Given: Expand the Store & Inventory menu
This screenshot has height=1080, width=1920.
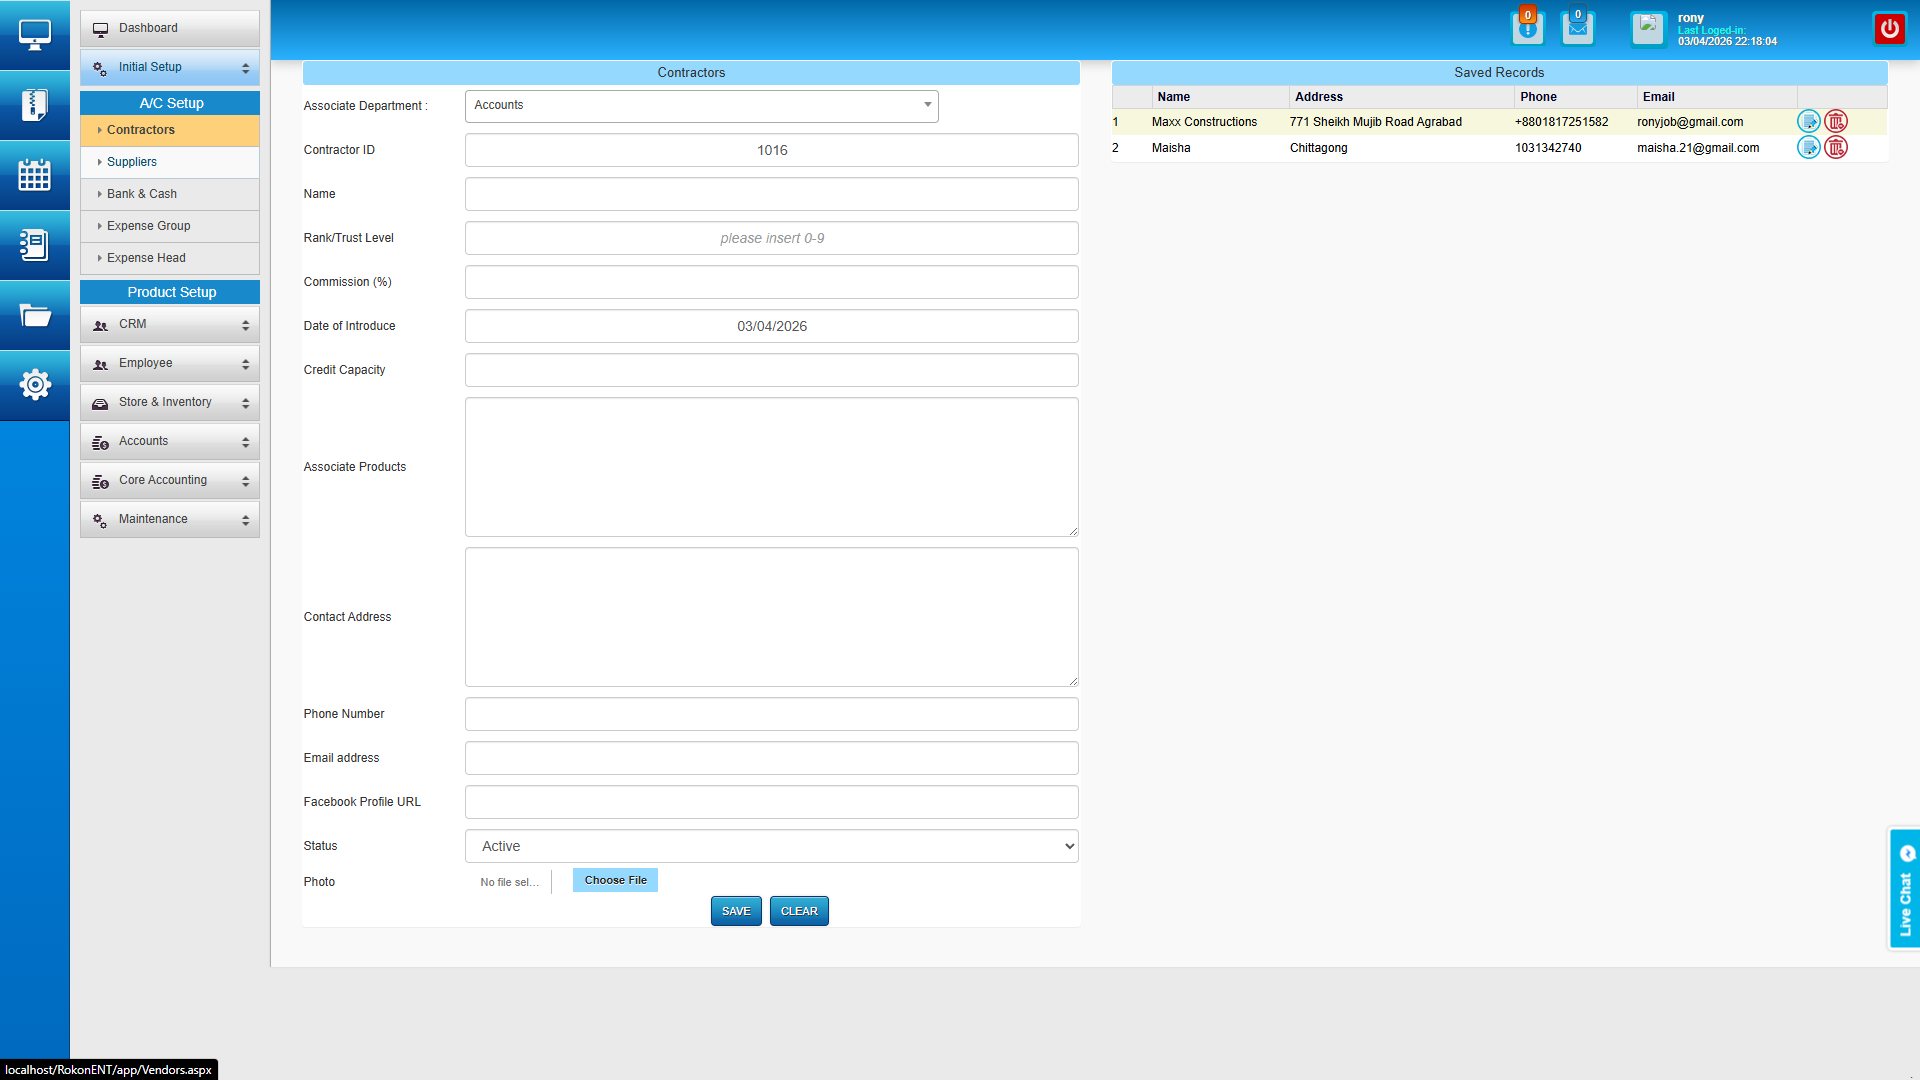Looking at the screenshot, I should pos(169,403).
